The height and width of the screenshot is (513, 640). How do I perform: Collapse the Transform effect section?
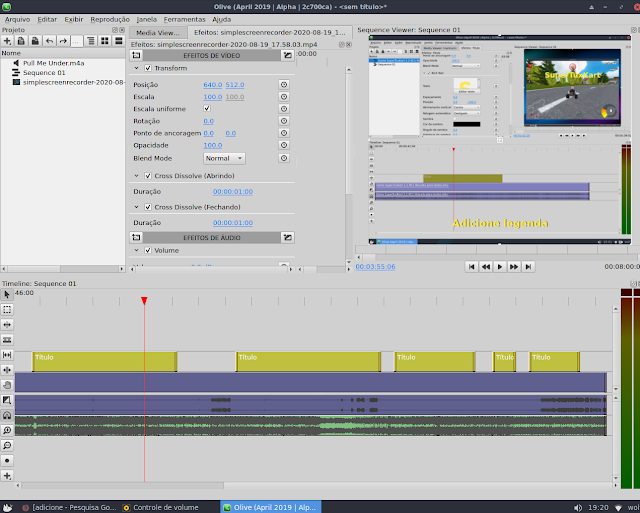click(137, 68)
